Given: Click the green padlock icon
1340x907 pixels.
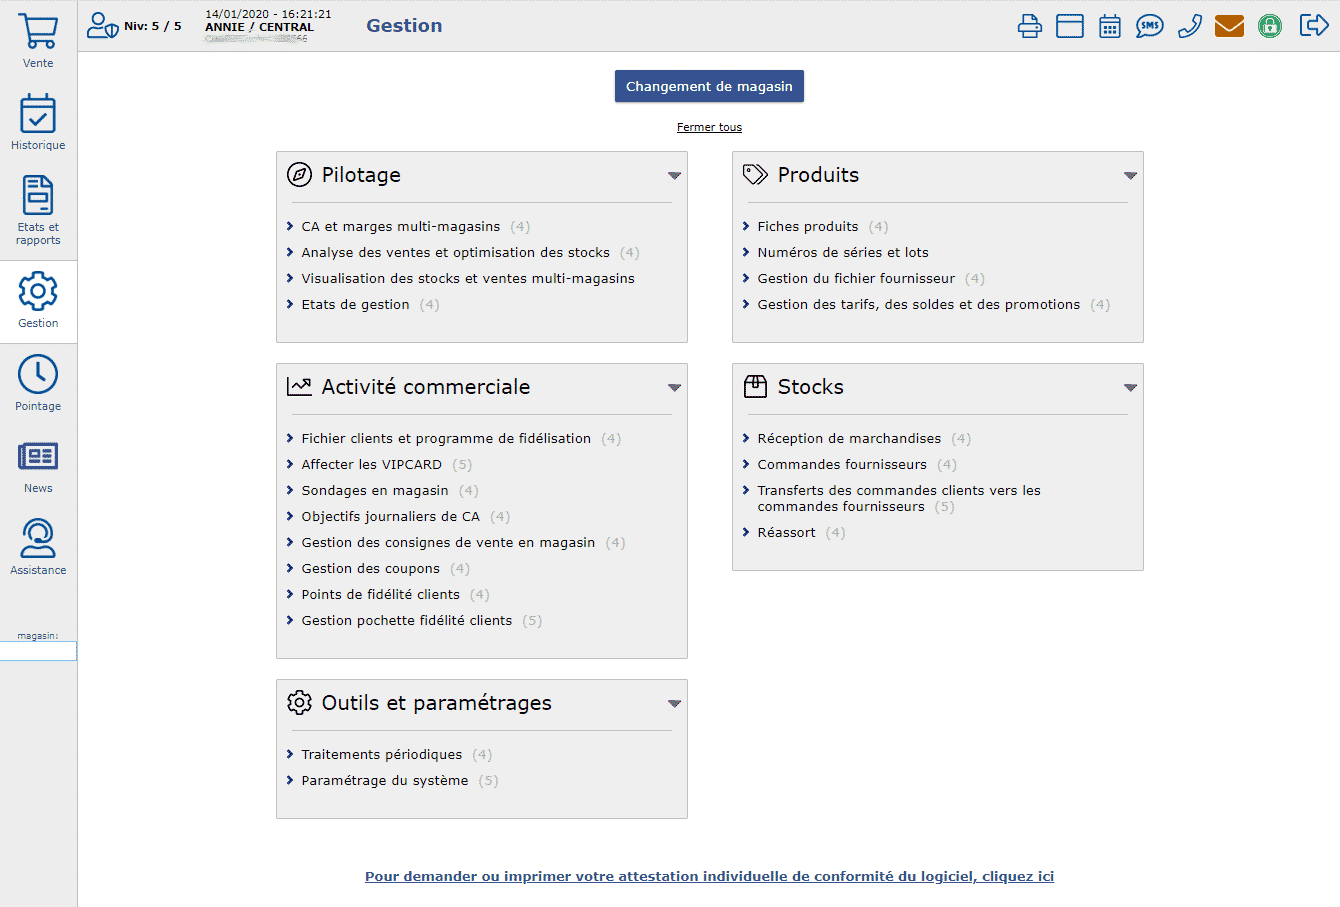Looking at the screenshot, I should pos(1270,26).
